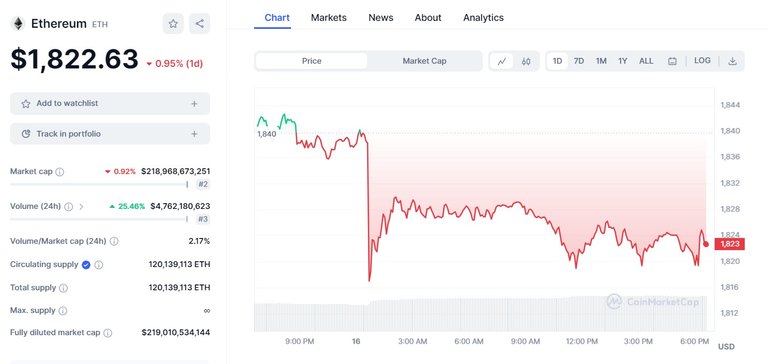
Task: Switch to line chart view icon
Action: [502, 61]
